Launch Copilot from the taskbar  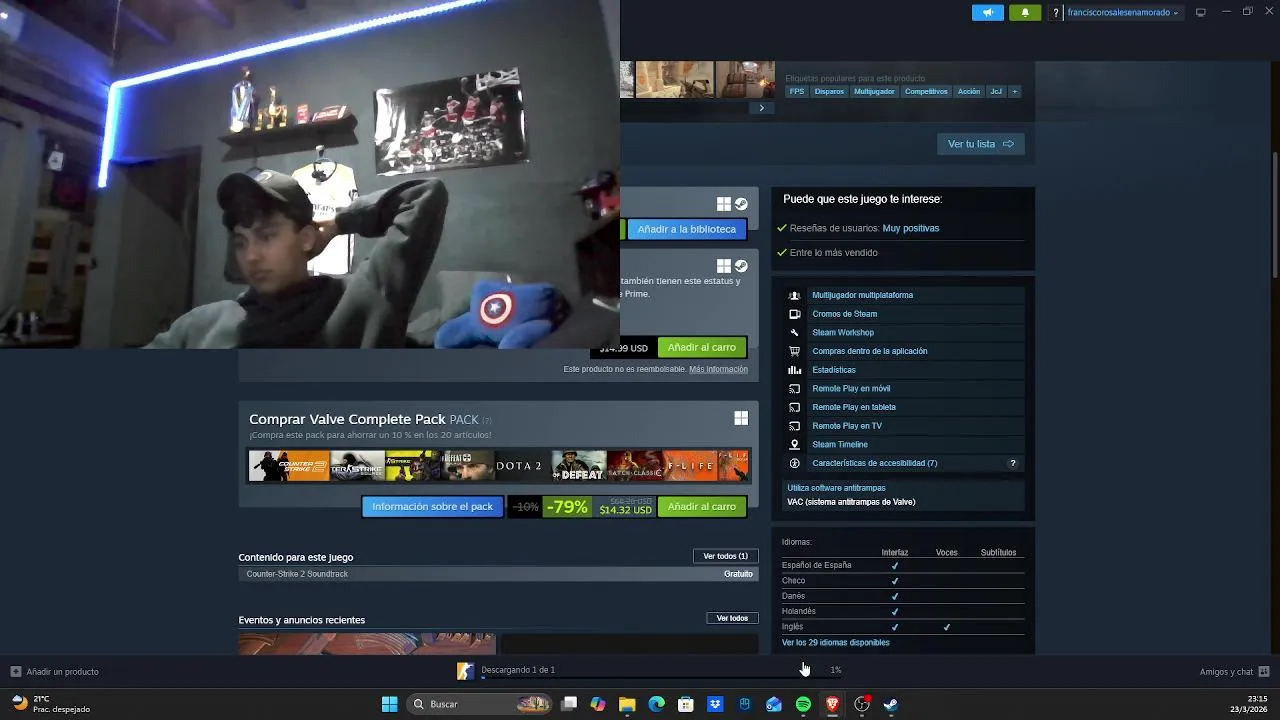[x=598, y=704]
